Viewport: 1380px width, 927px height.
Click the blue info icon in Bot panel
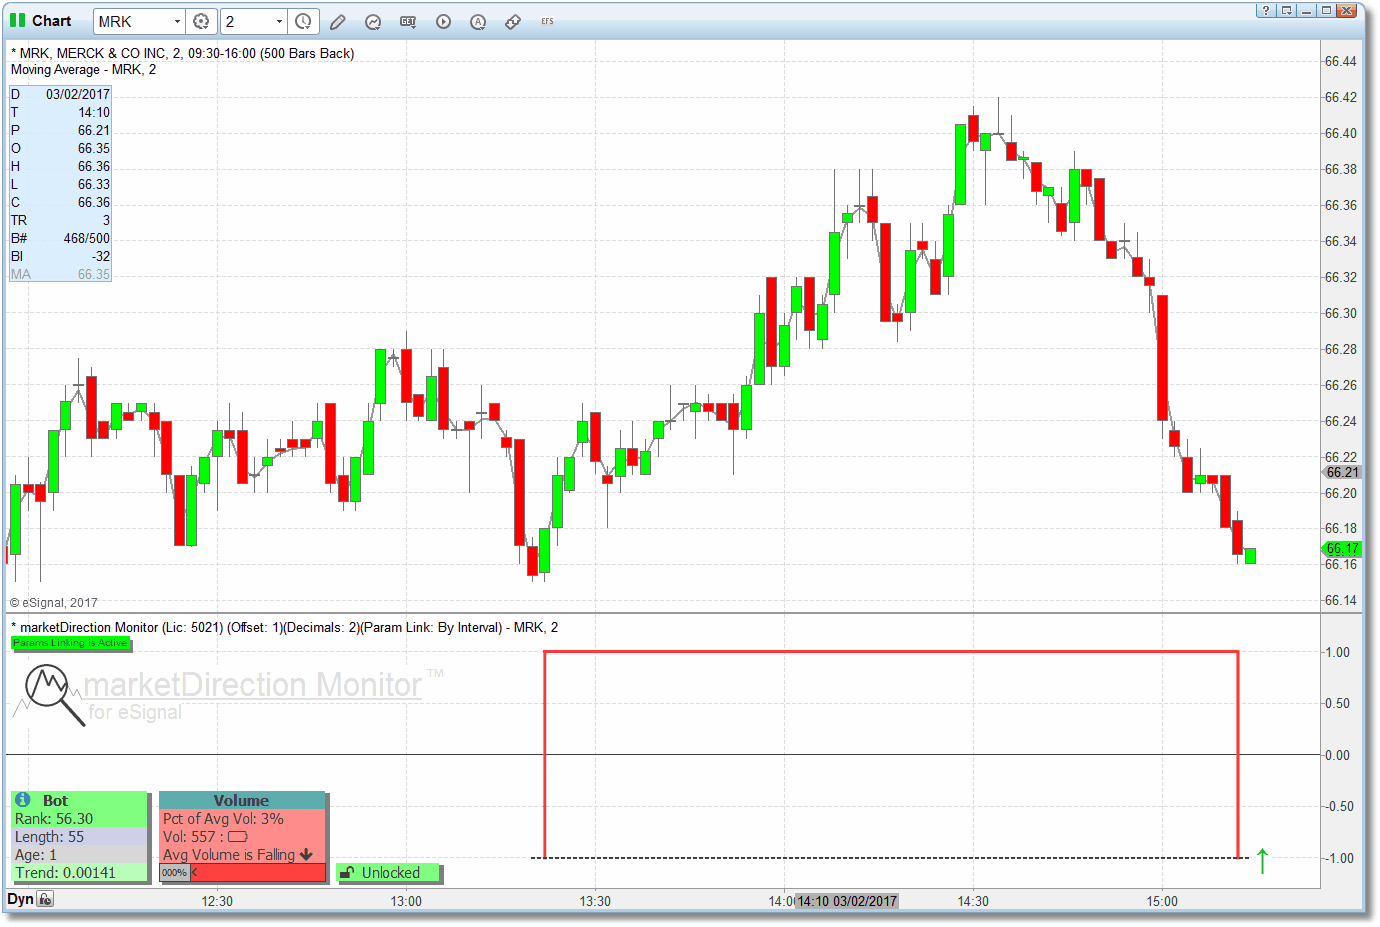(x=23, y=800)
